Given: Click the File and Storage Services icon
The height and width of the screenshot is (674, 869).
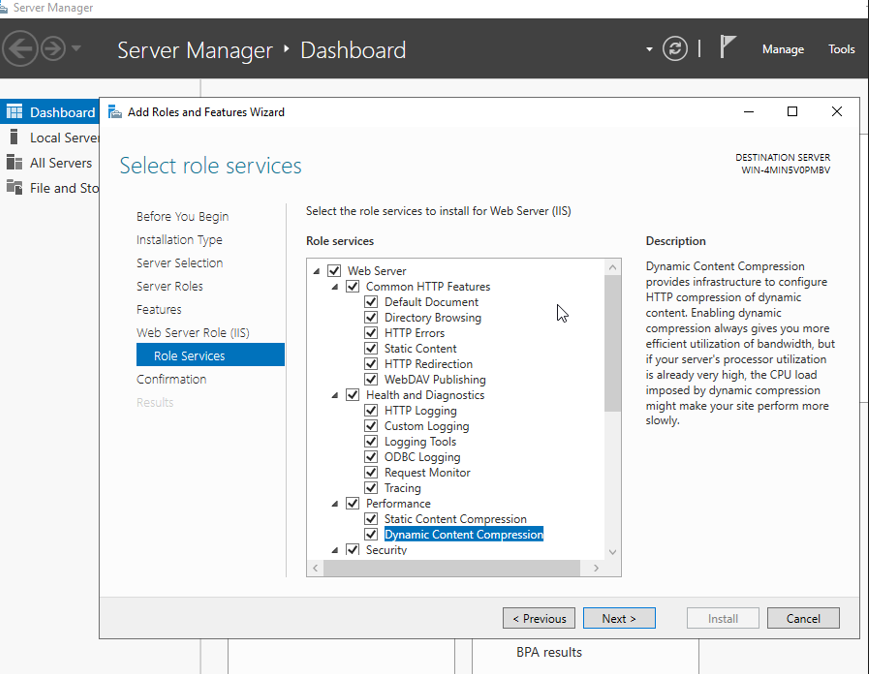Looking at the screenshot, I should 14,187.
